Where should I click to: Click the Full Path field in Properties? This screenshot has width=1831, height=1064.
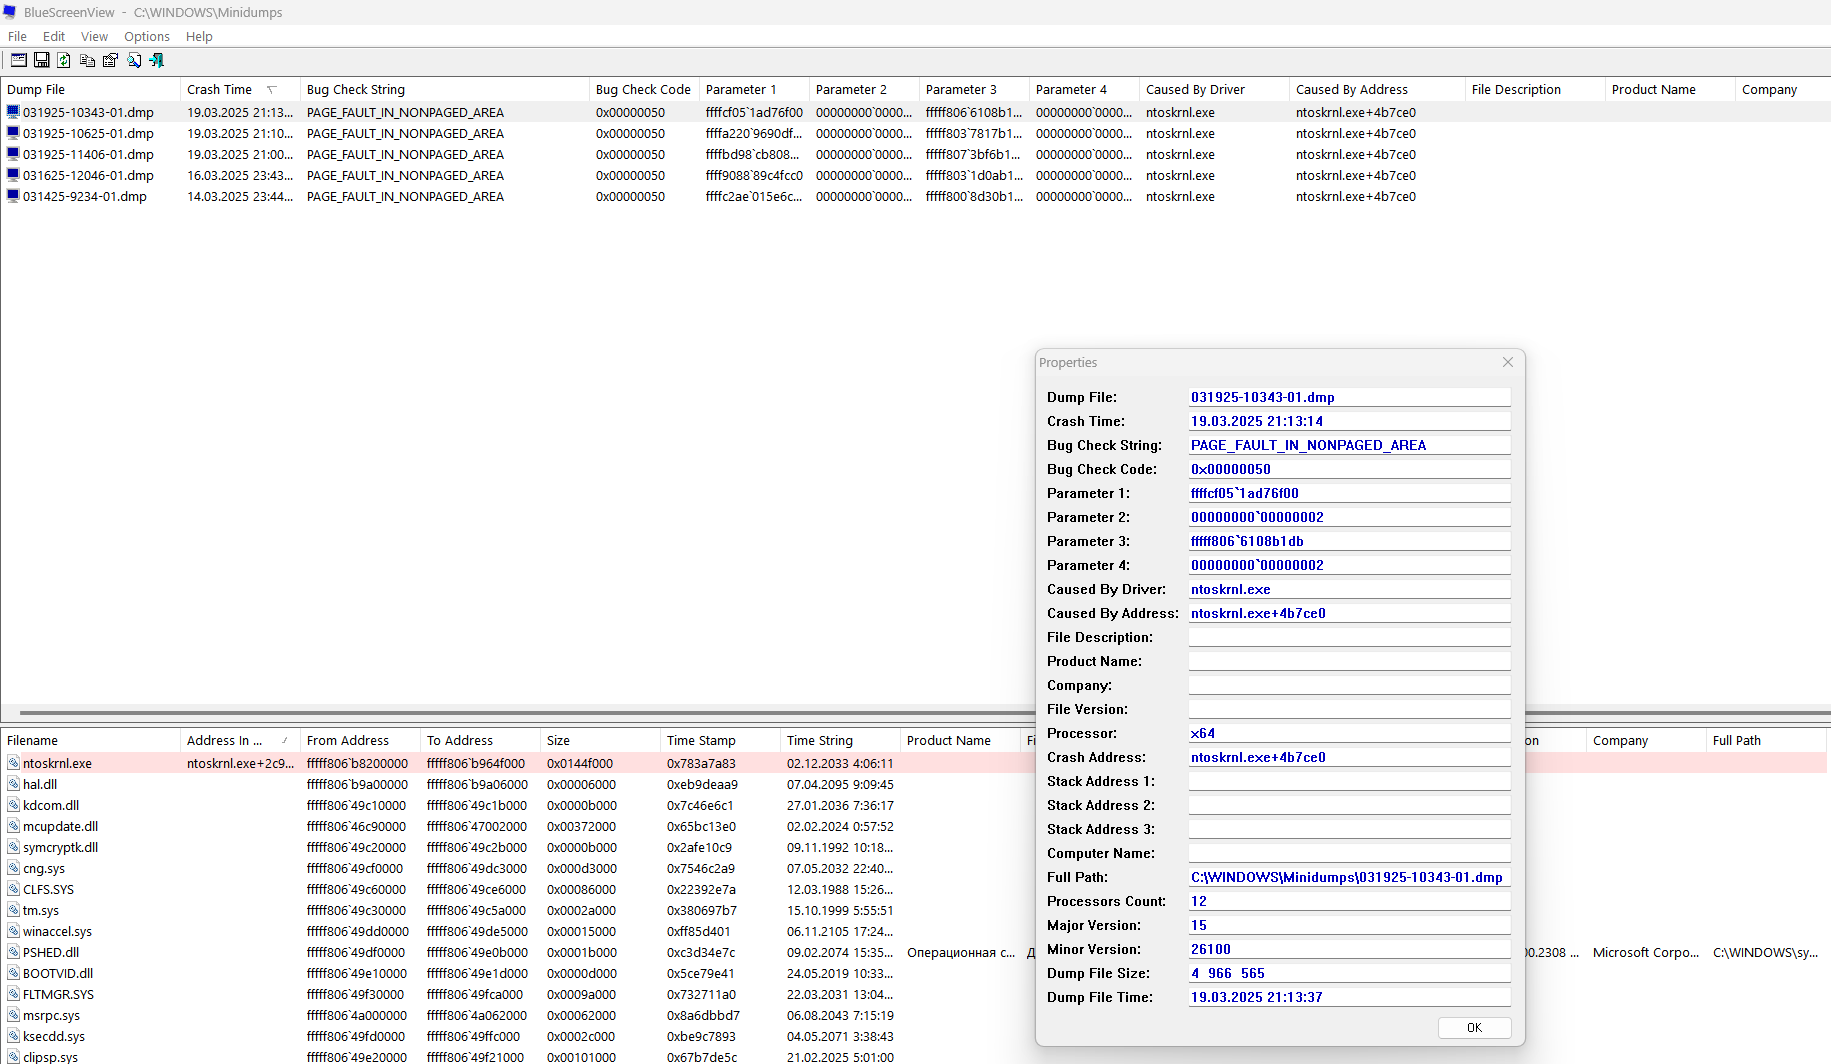[x=1349, y=878]
